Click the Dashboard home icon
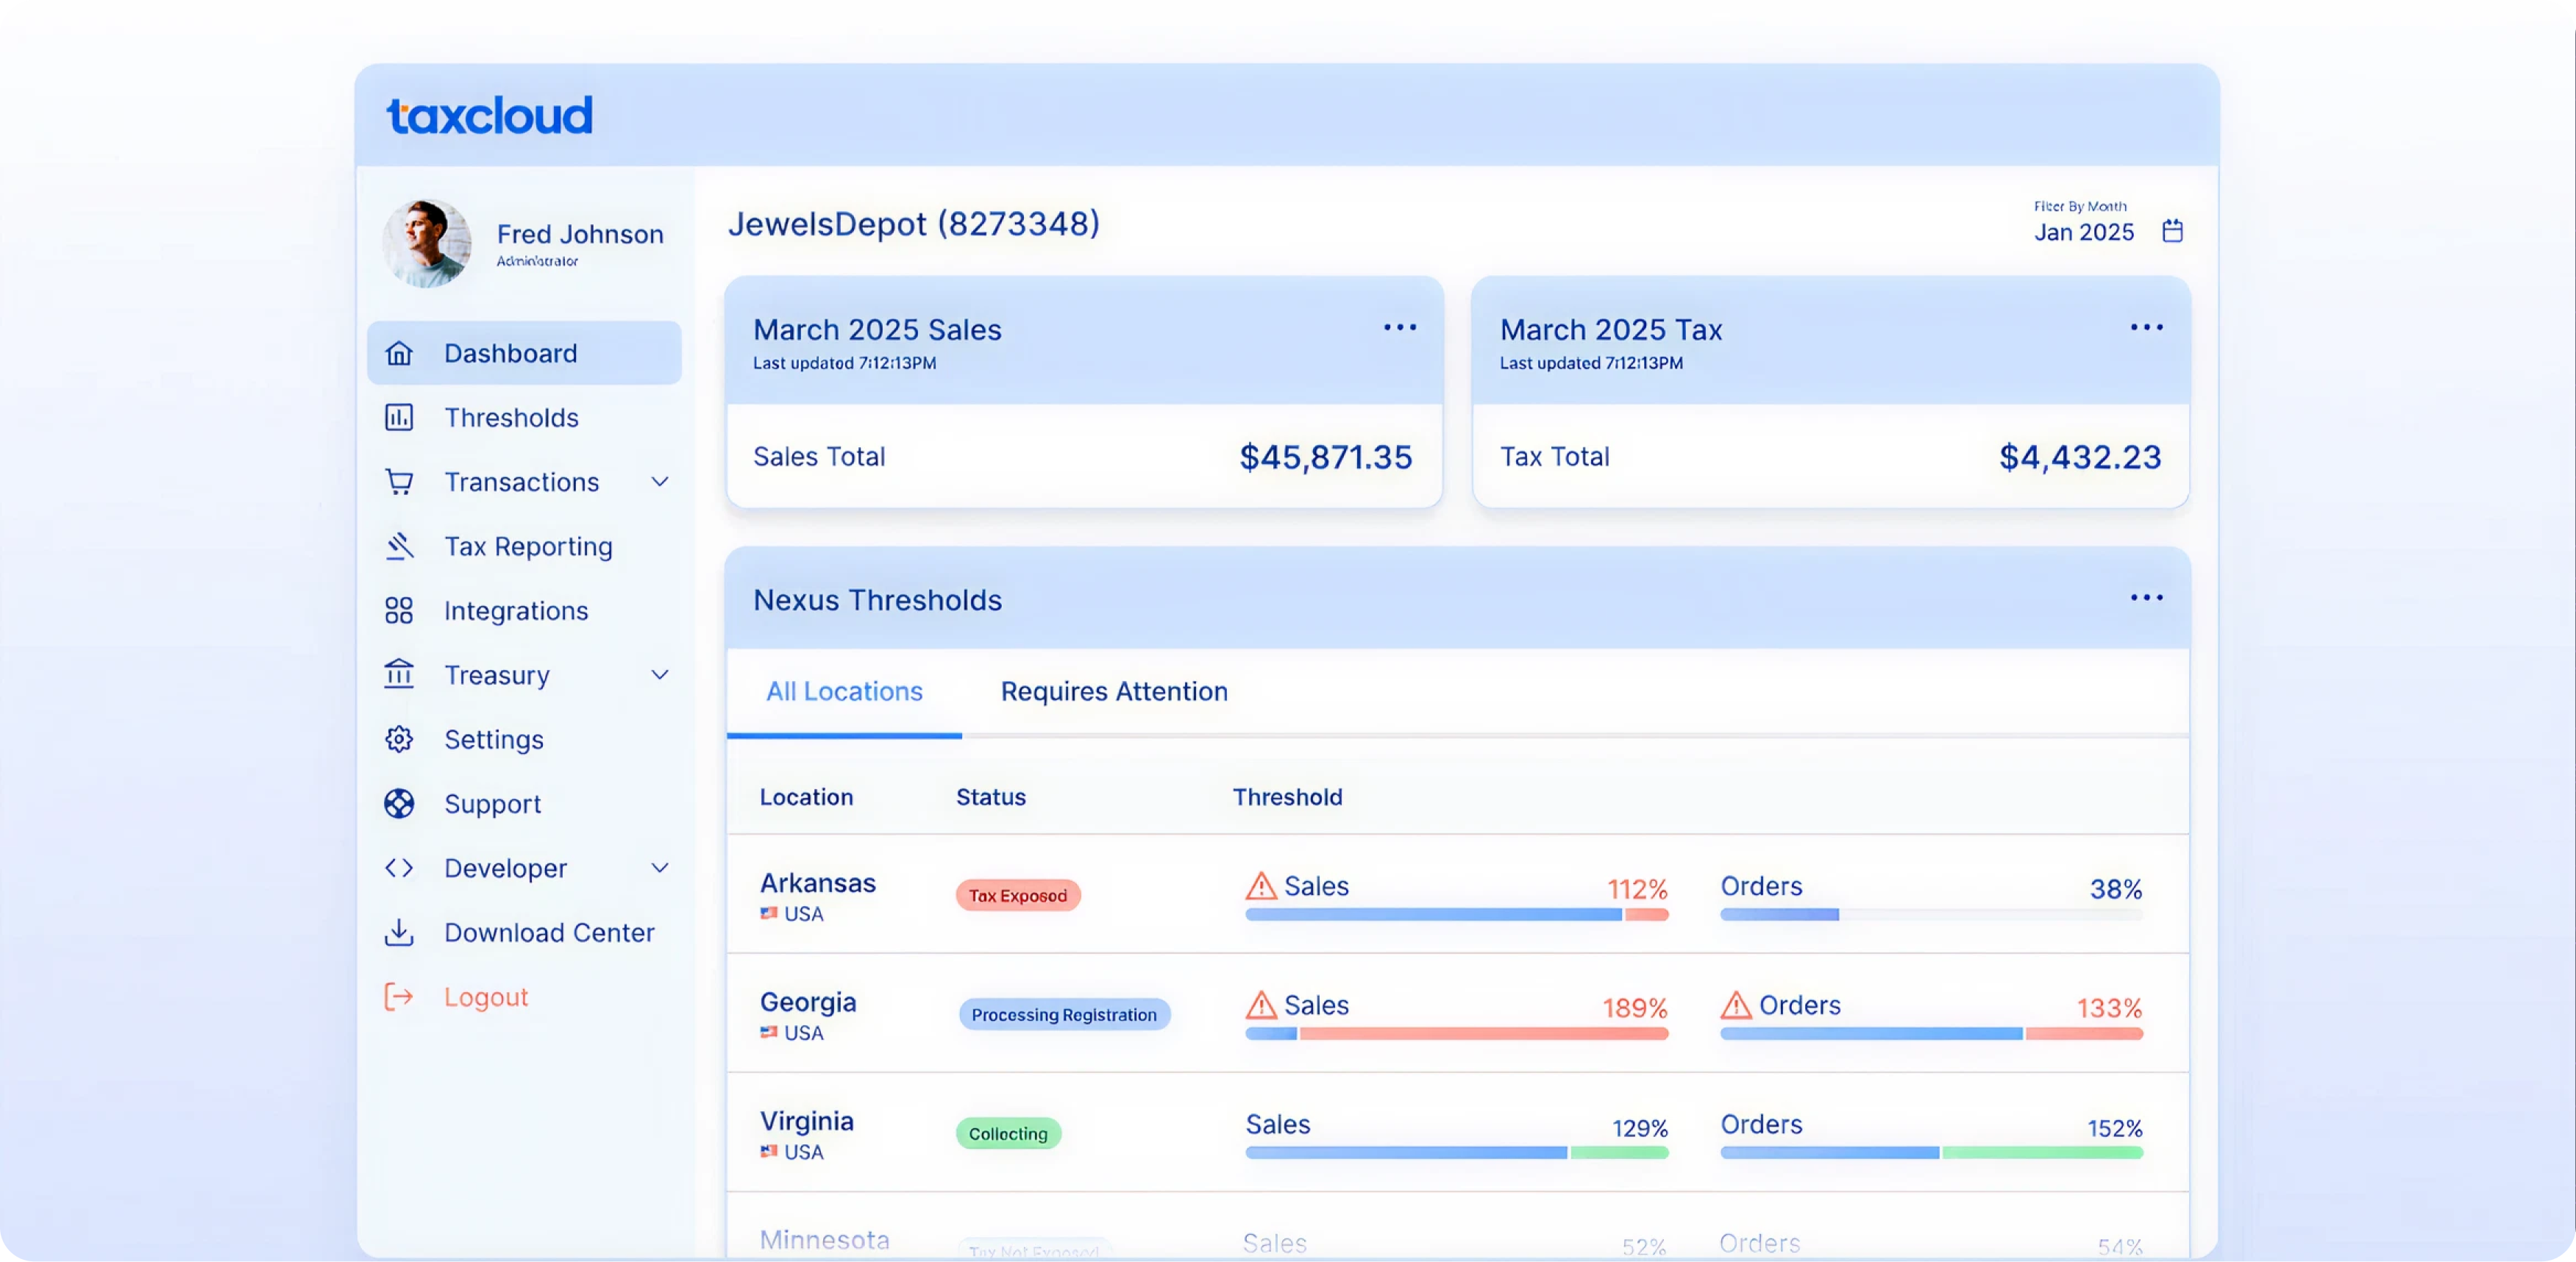 399,353
